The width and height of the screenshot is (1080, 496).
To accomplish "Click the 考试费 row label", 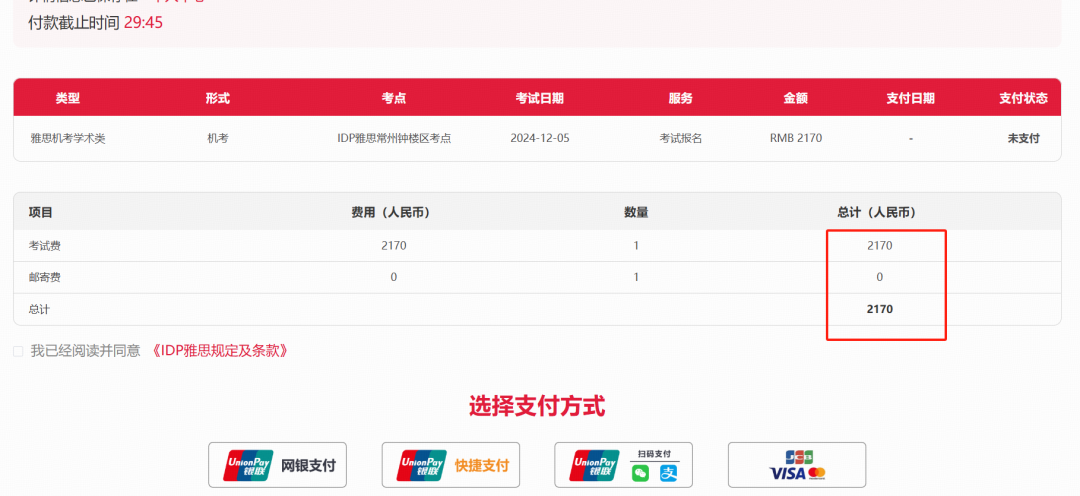I will tap(44, 245).
